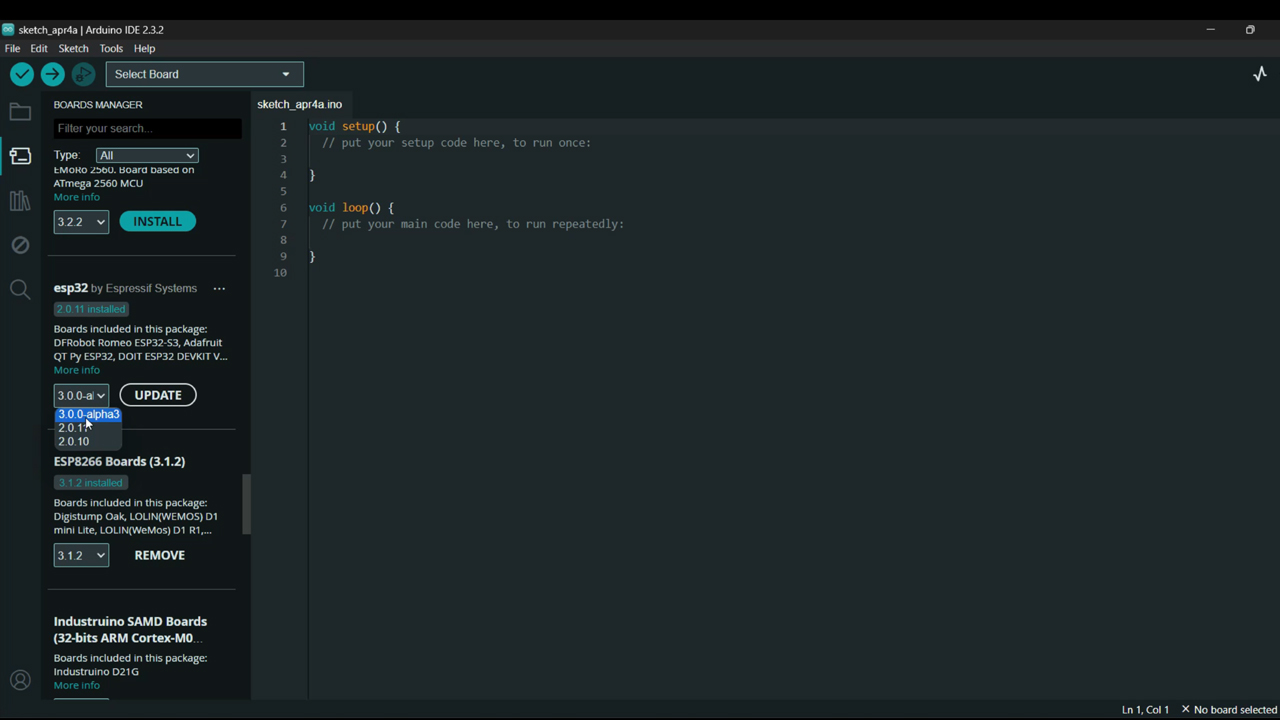The image size is (1280, 720).
Task: Collapse the esp32 version dropdown
Action: (x=81, y=395)
